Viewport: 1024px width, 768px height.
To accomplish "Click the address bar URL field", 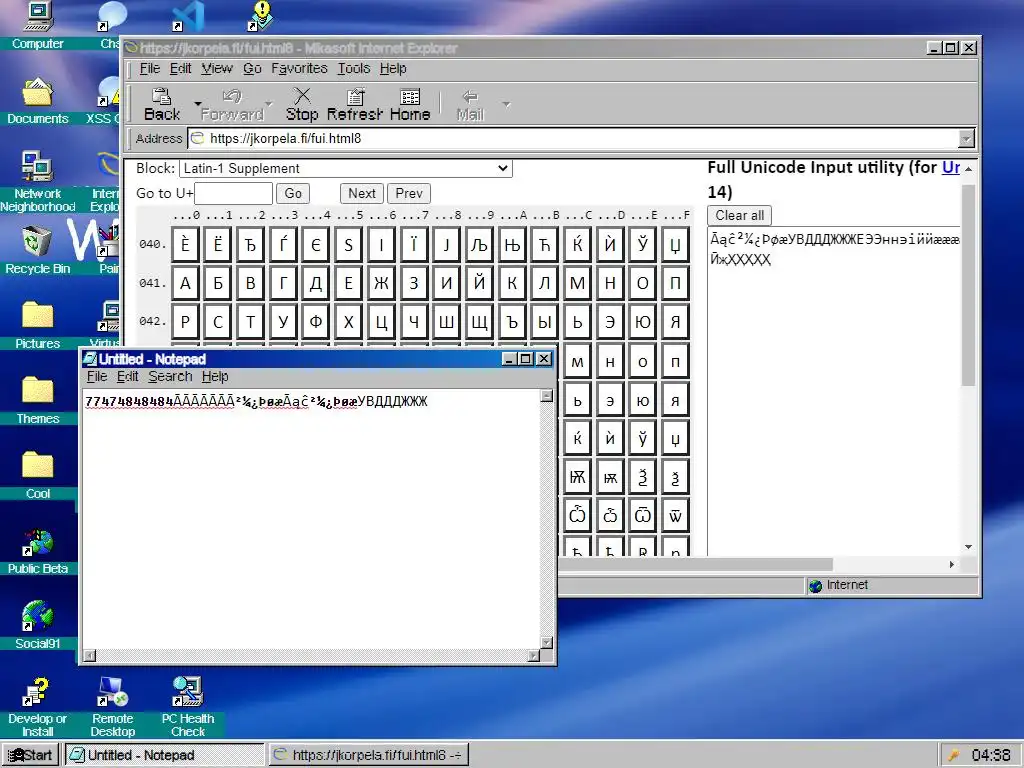I will 574,138.
